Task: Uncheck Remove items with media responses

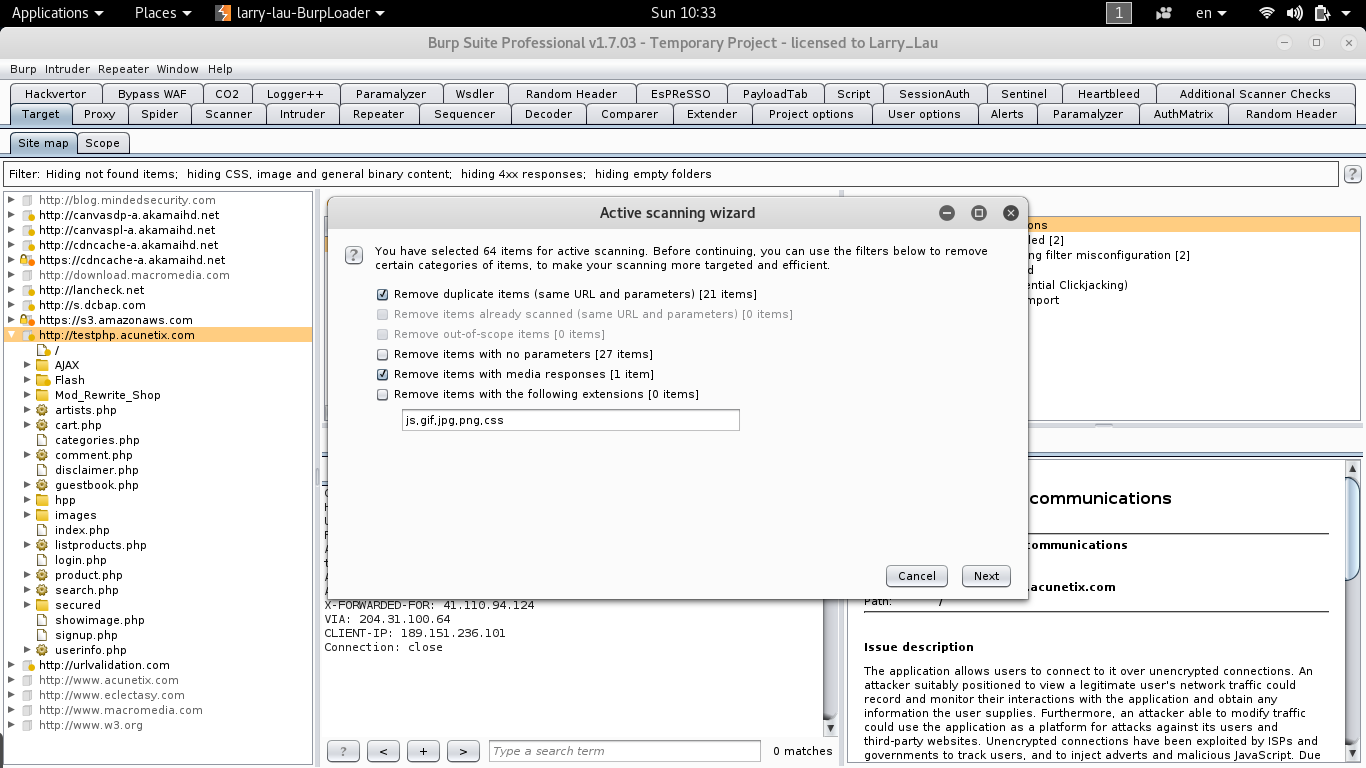Action: point(382,375)
